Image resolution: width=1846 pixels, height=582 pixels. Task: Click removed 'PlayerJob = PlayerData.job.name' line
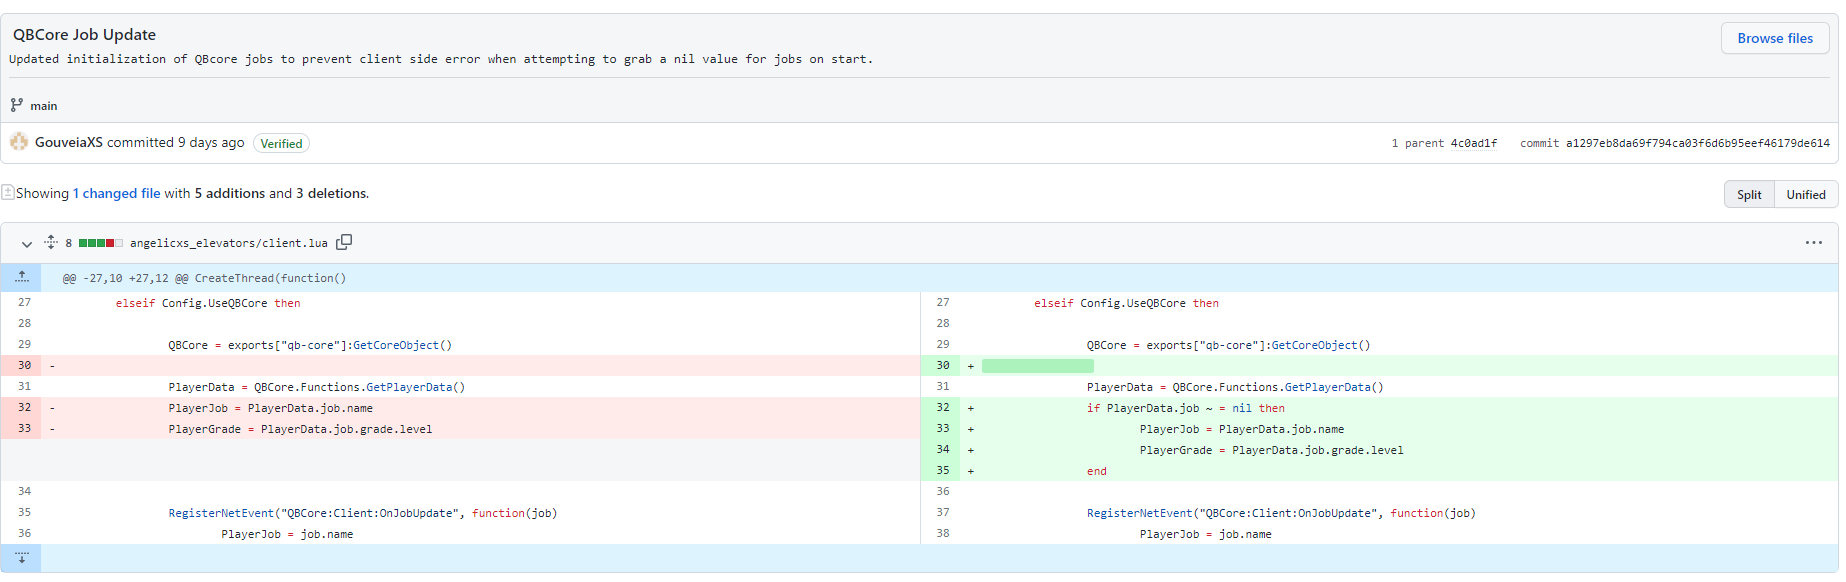[x=270, y=408]
